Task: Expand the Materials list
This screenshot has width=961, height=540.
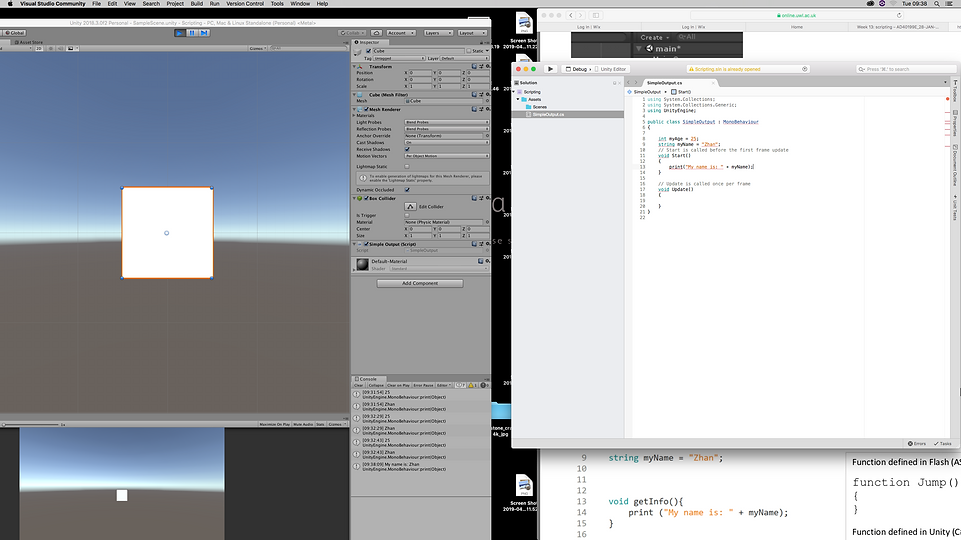Action: click(x=354, y=115)
